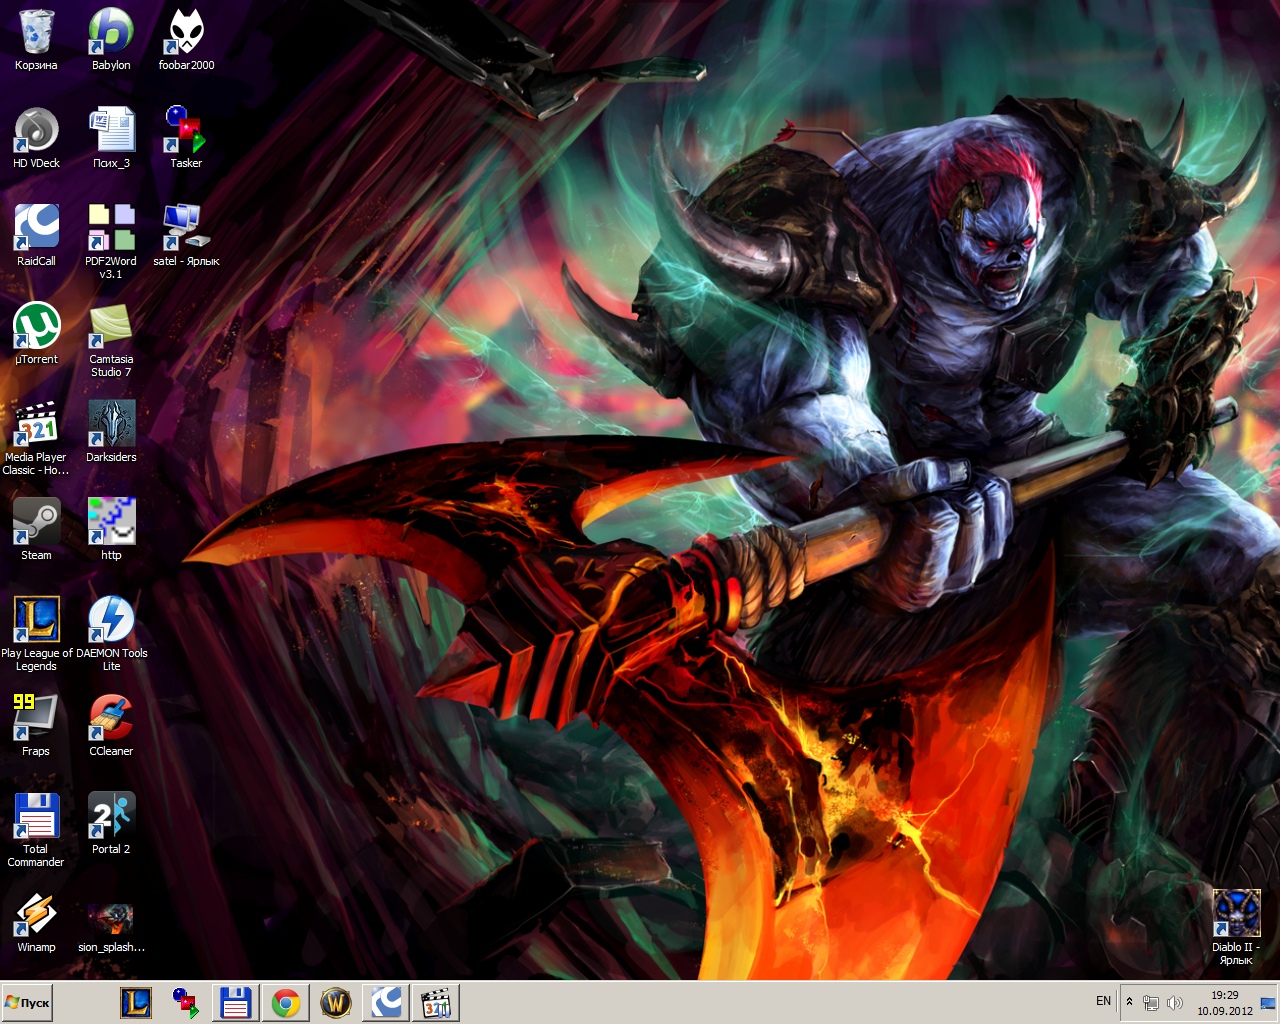Launch the Babylon desktop shortcut
1280x1024 pixels.
click(111, 40)
